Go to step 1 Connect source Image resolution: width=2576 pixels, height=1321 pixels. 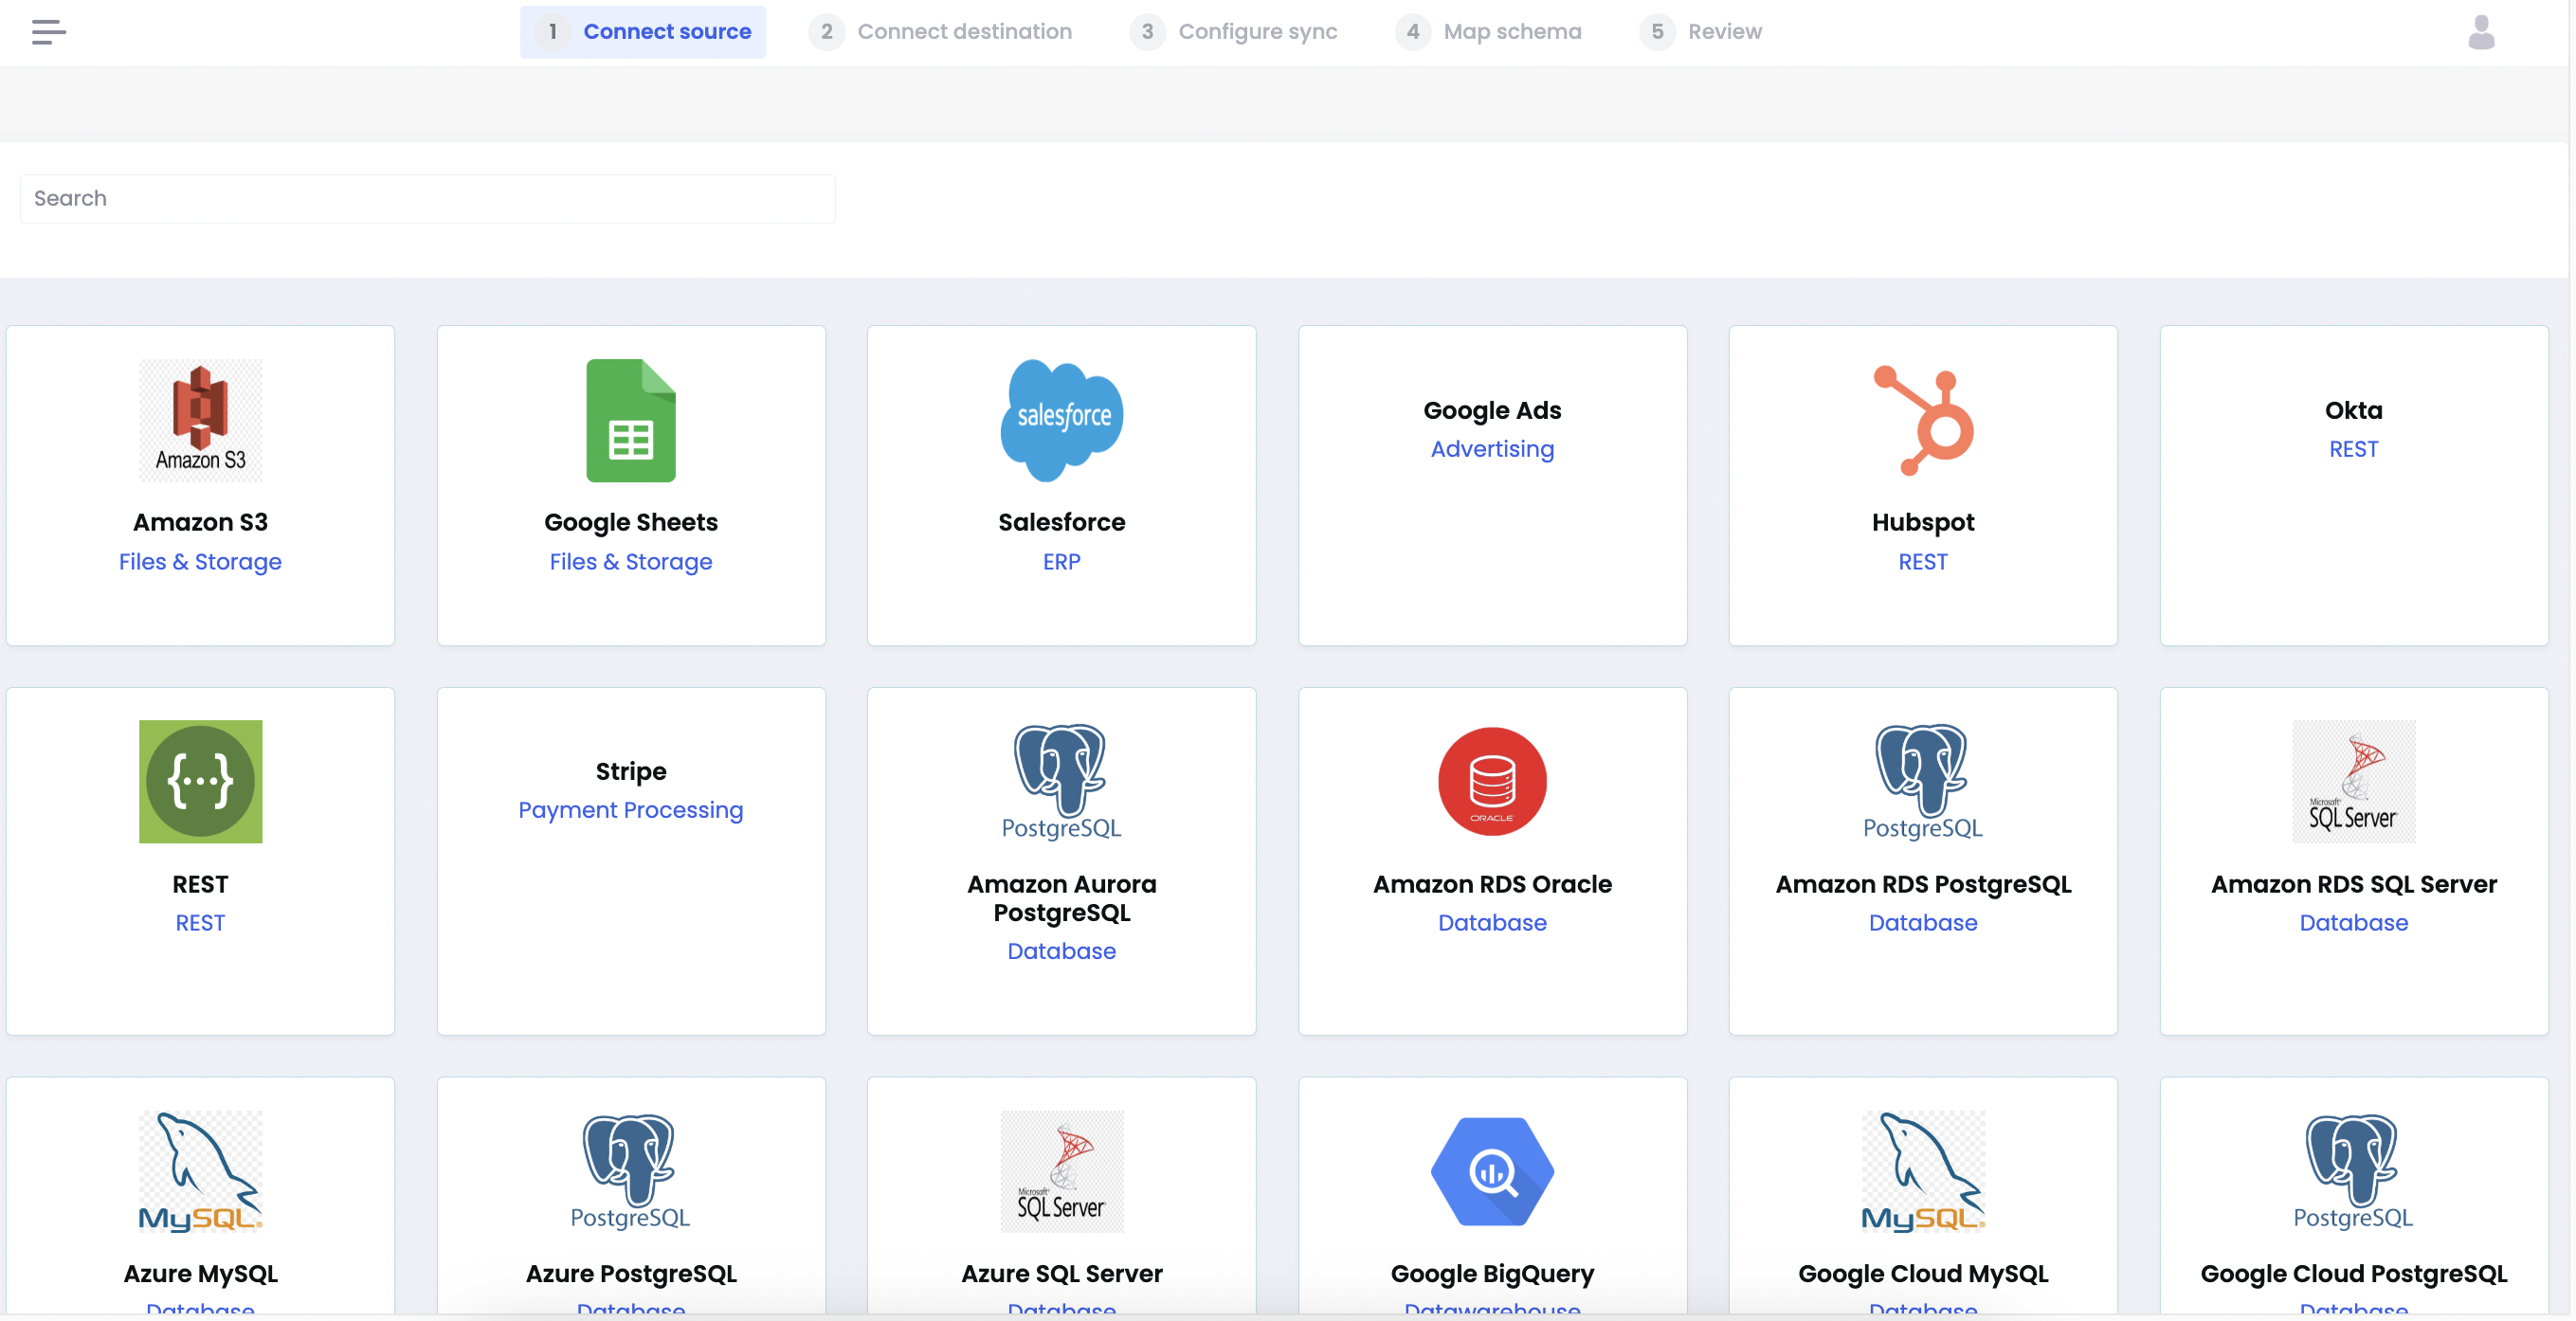tap(643, 32)
